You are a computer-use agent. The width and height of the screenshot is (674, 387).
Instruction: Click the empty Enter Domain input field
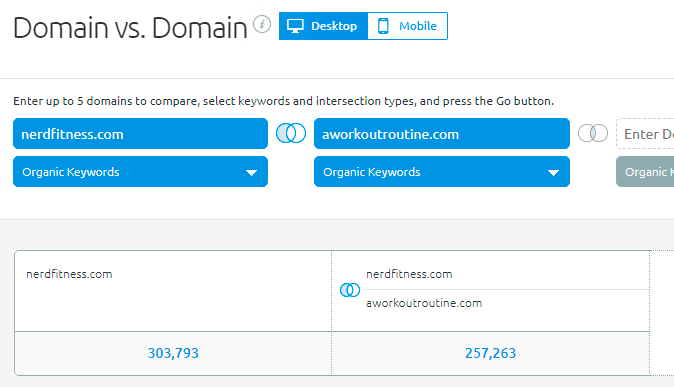(x=645, y=134)
